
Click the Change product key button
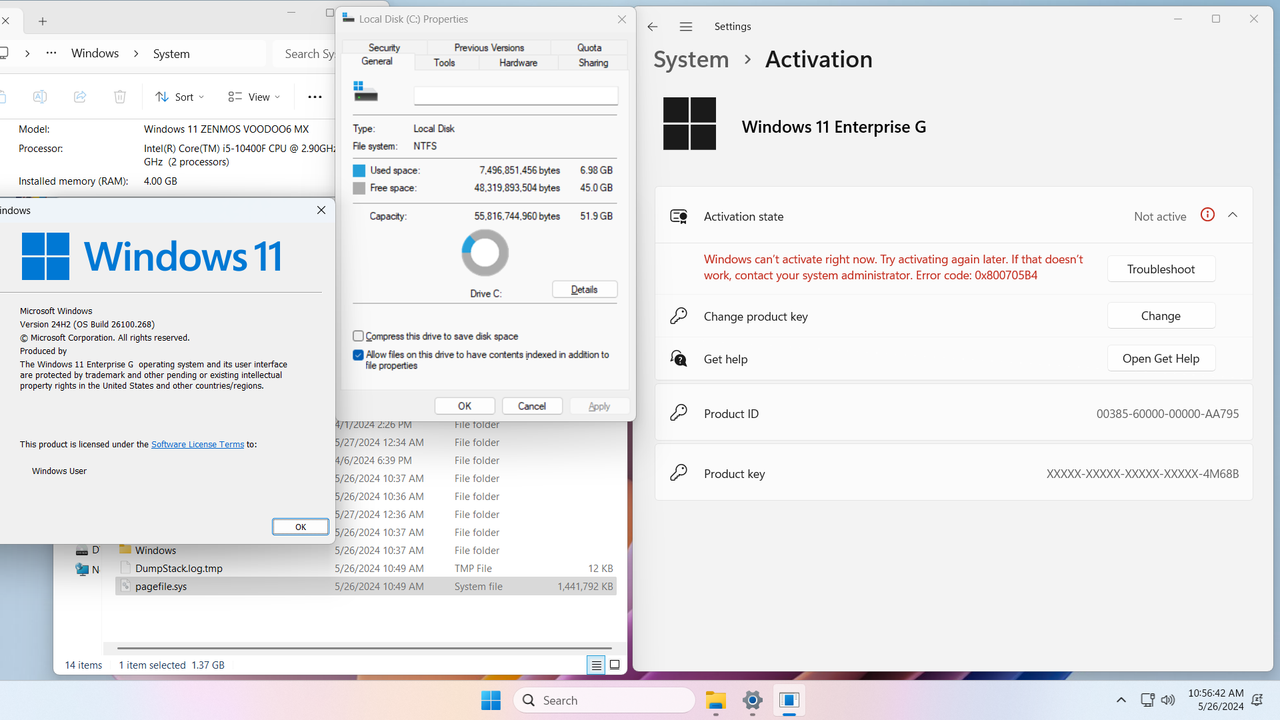1161,316
